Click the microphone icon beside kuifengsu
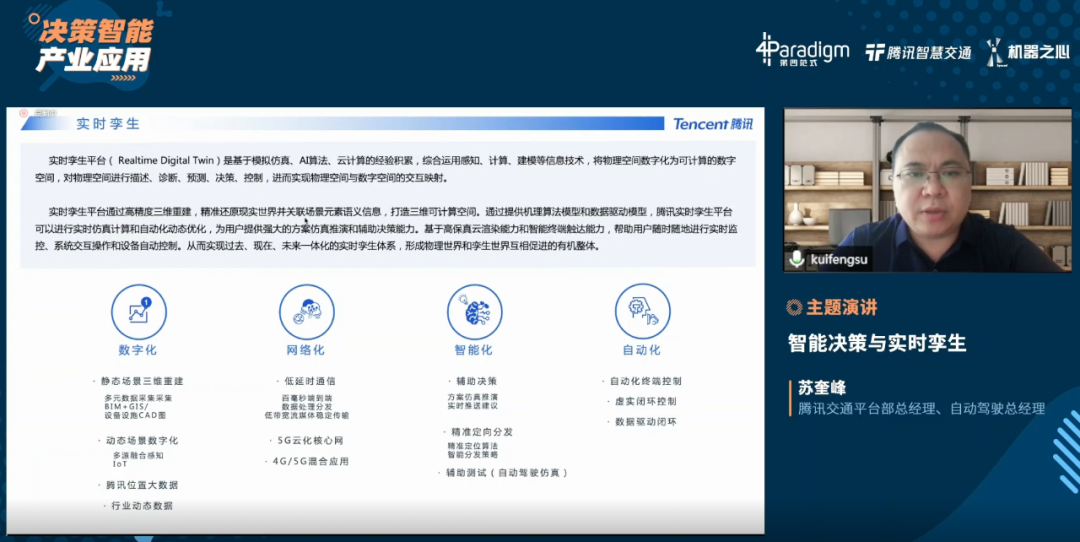The height and width of the screenshot is (542, 1080). (797, 260)
